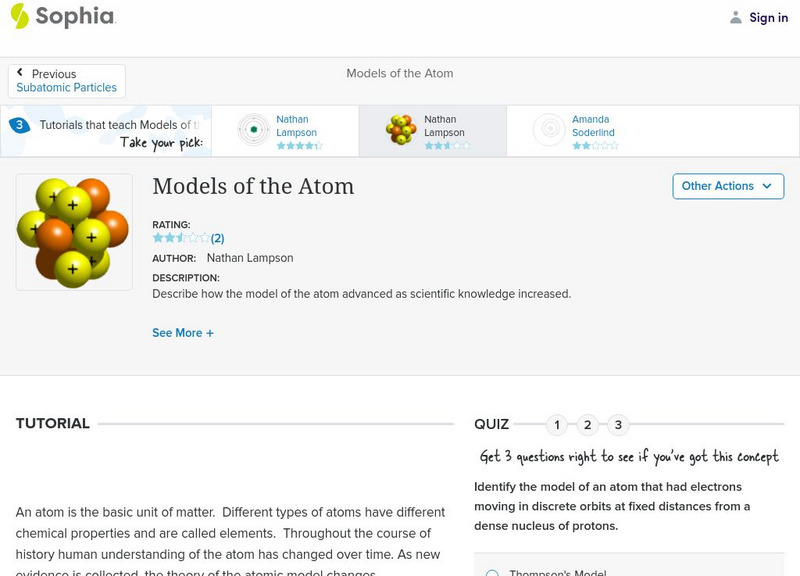
Task: Select the nucleus cluster tutorial icon
Action: [401, 130]
